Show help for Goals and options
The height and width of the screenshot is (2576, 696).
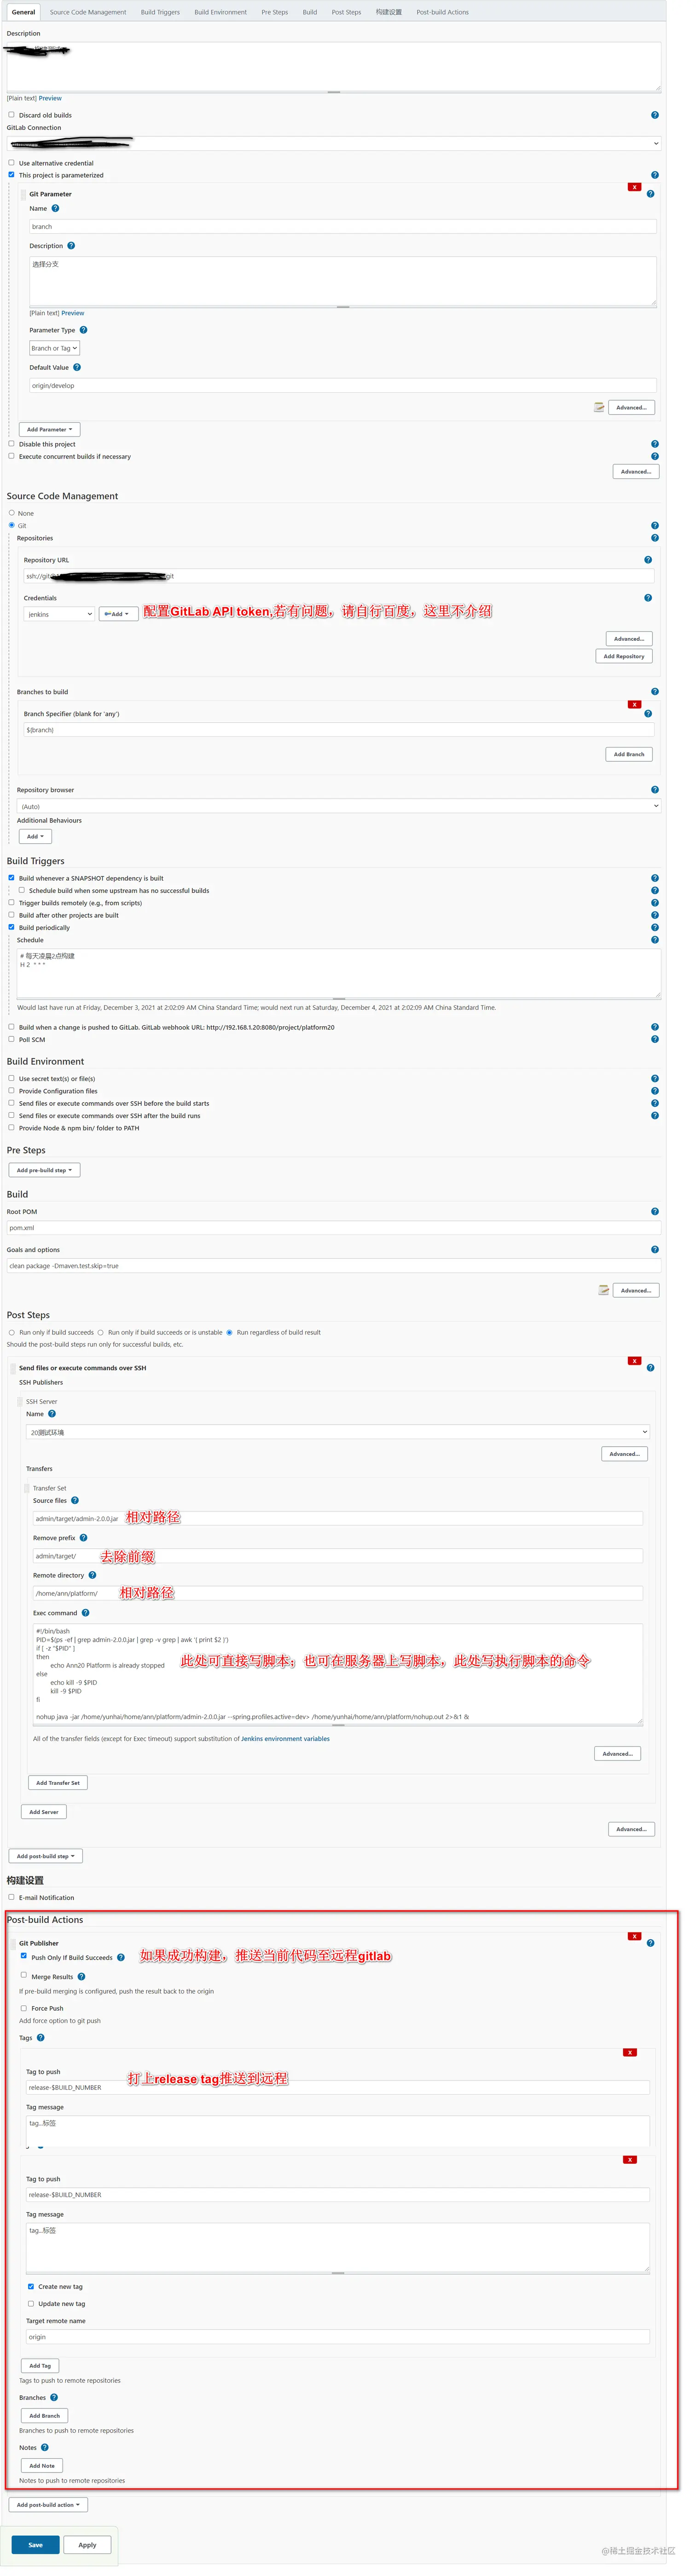coord(655,1250)
